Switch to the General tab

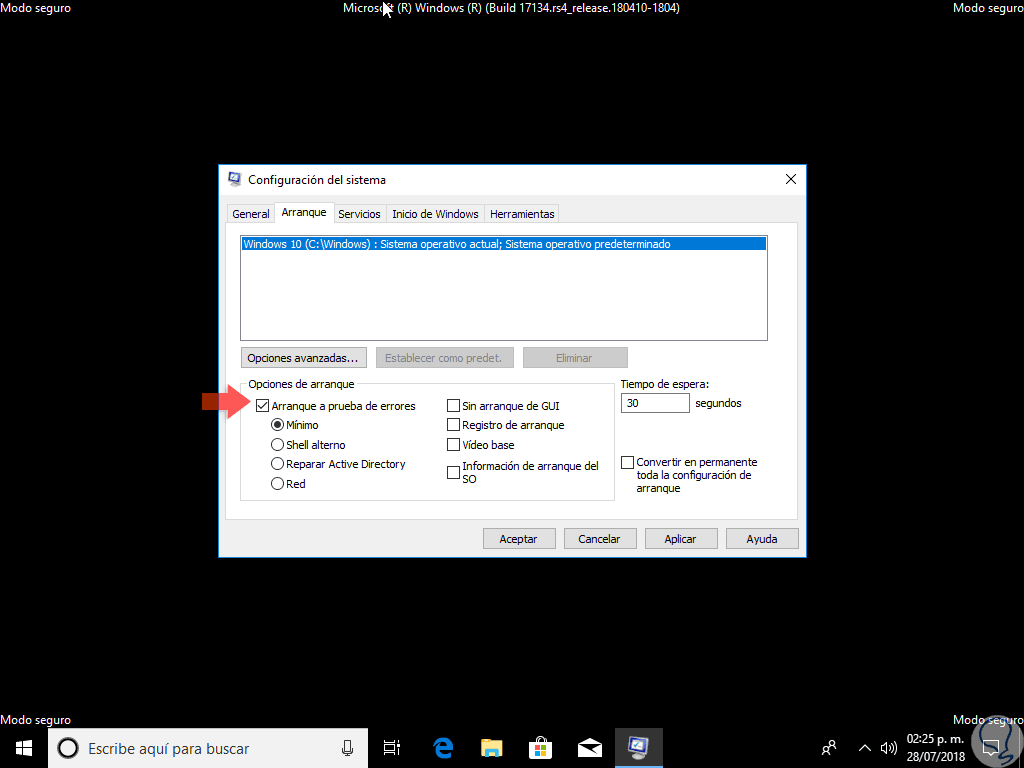[251, 214]
